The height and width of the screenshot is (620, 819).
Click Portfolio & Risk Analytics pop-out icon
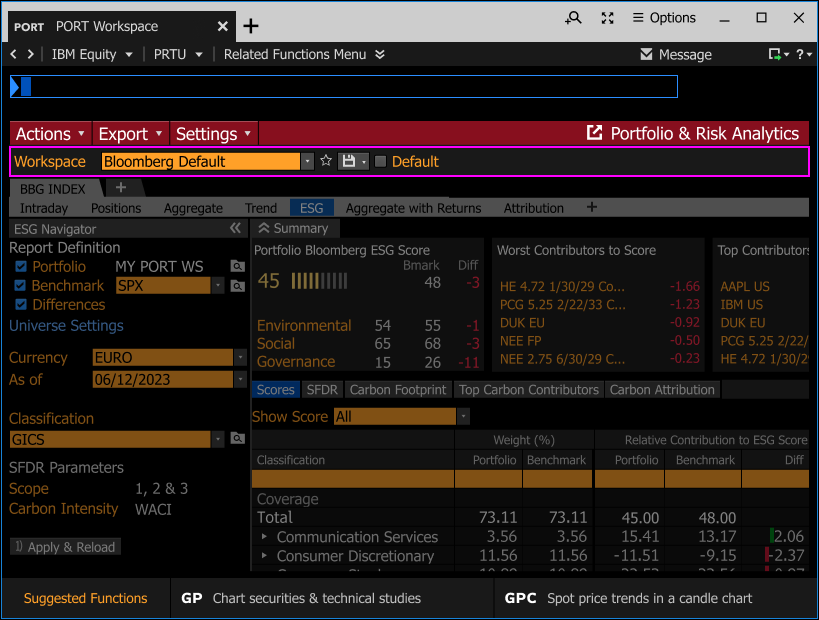click(x=594, y=133)
